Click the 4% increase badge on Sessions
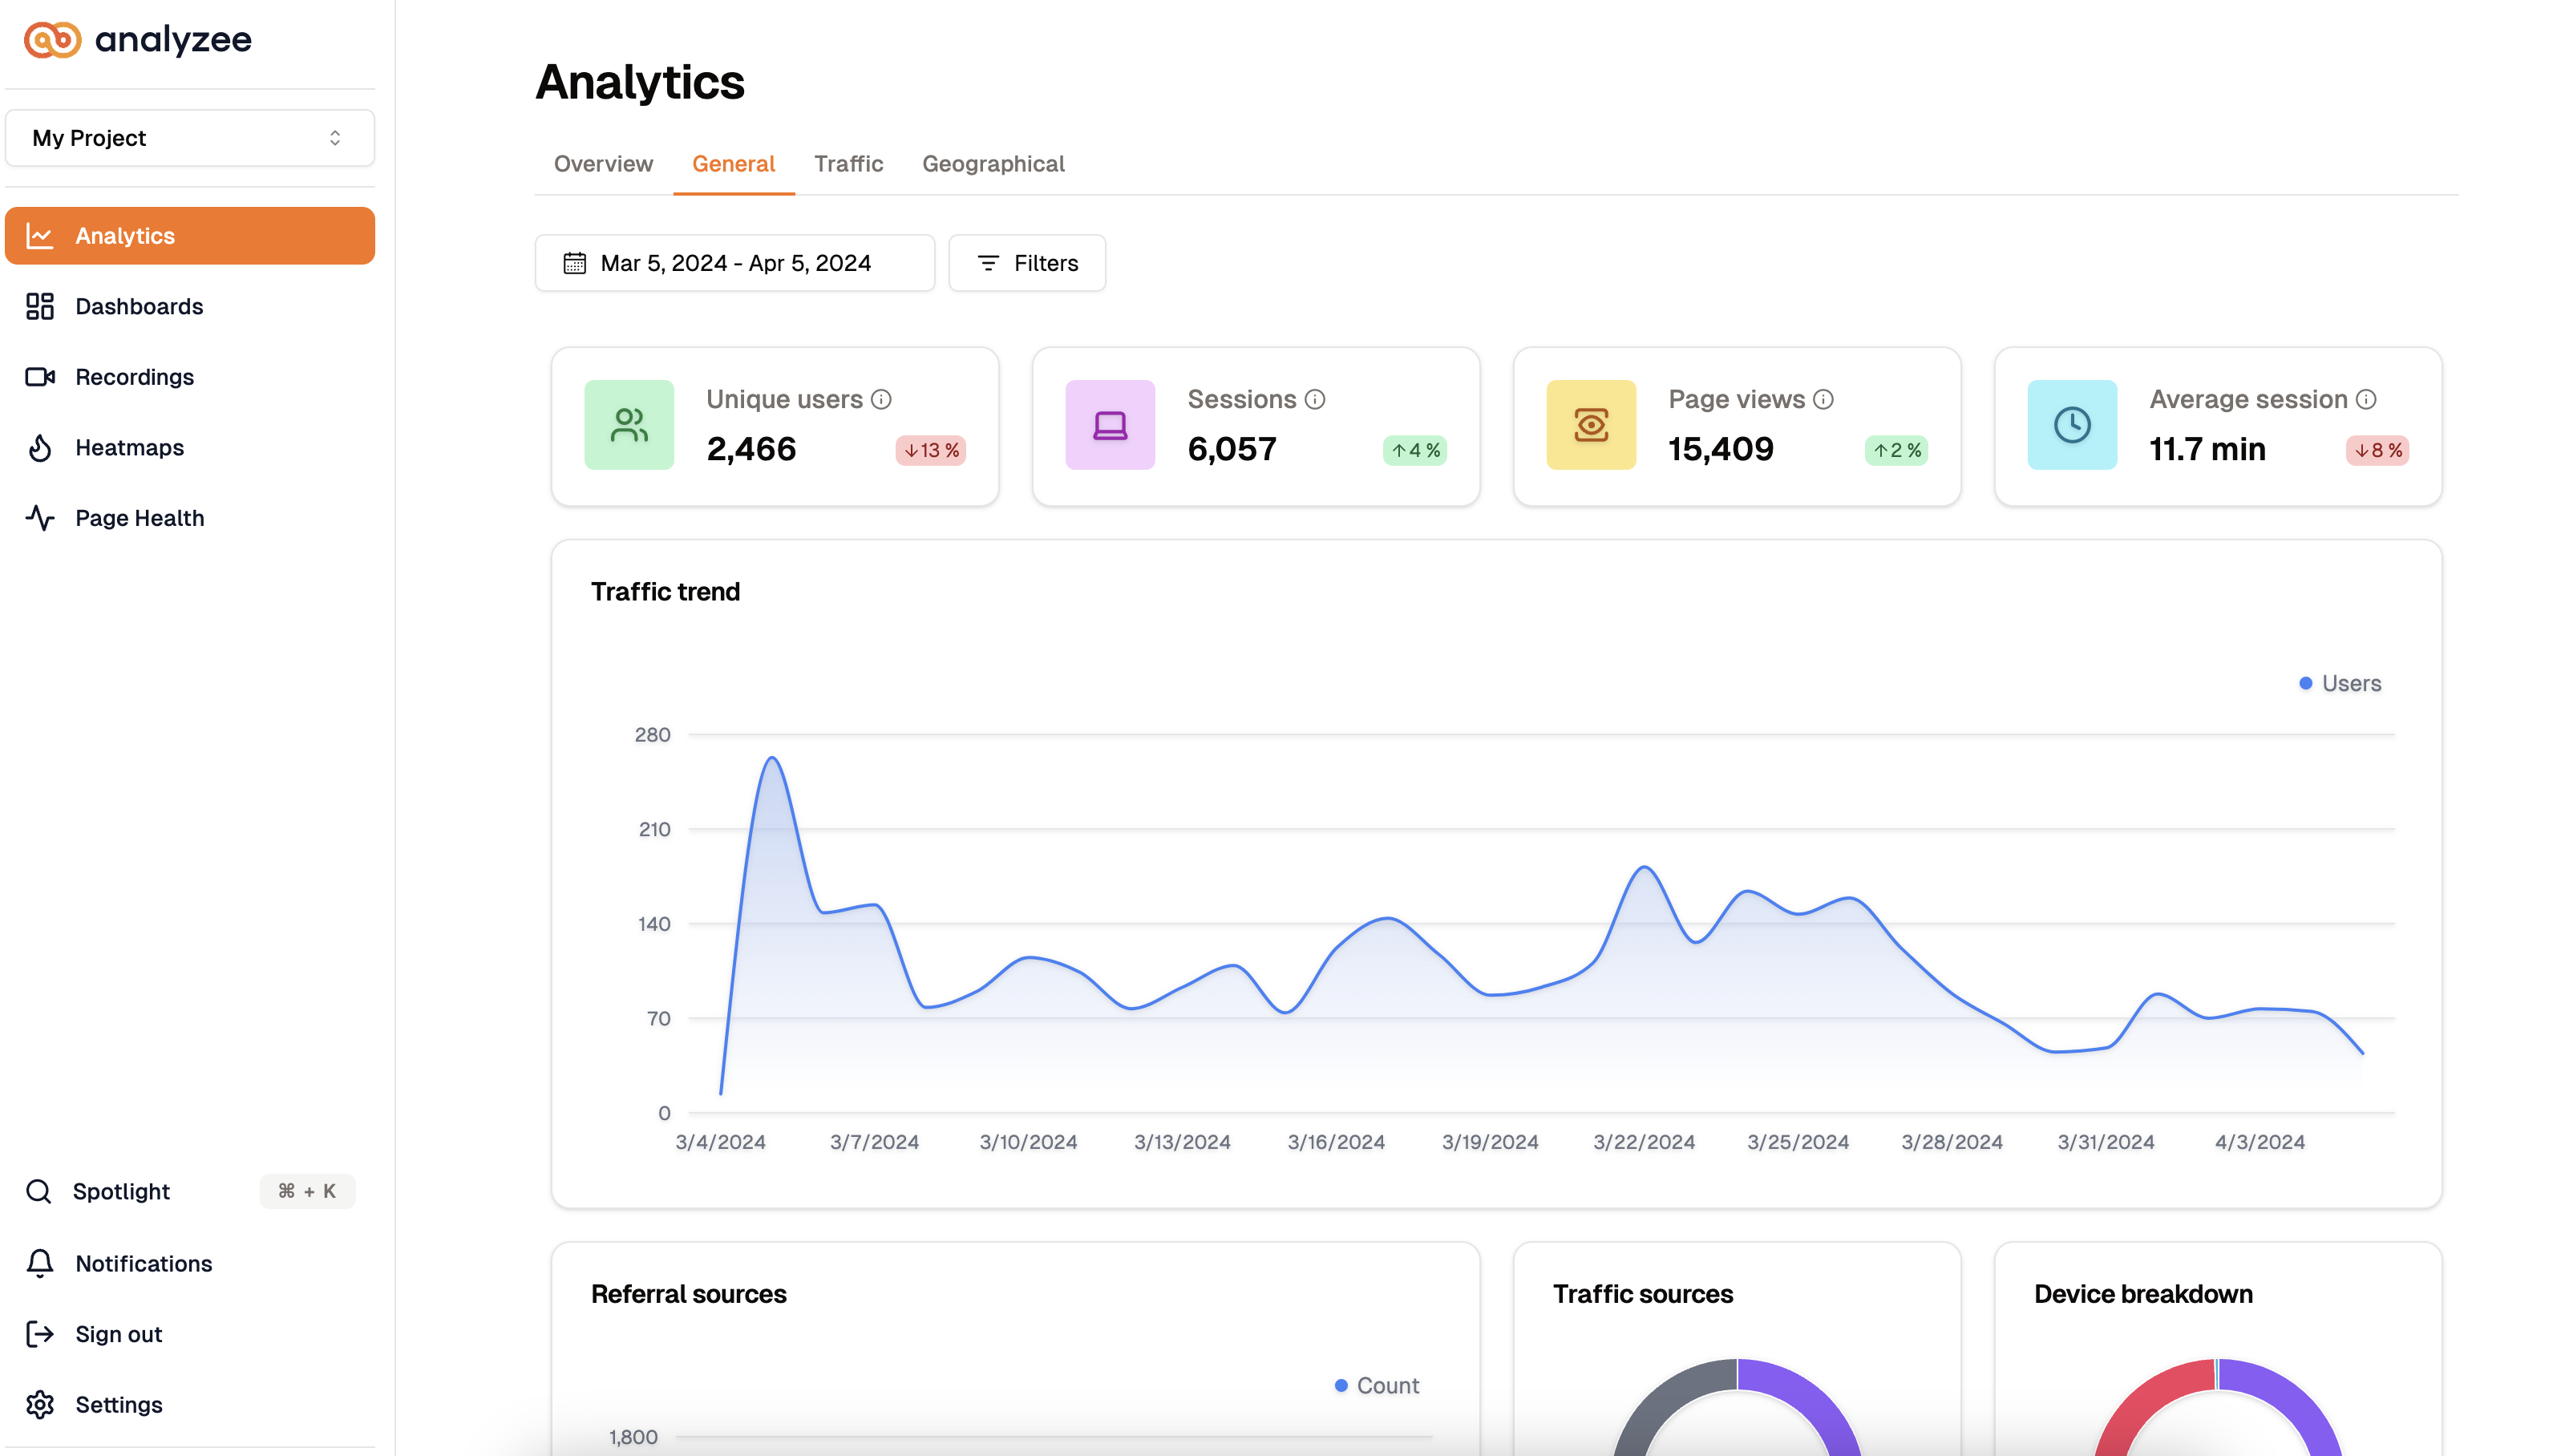This screenshot has width=2569, height=1456. point(1415,450)
